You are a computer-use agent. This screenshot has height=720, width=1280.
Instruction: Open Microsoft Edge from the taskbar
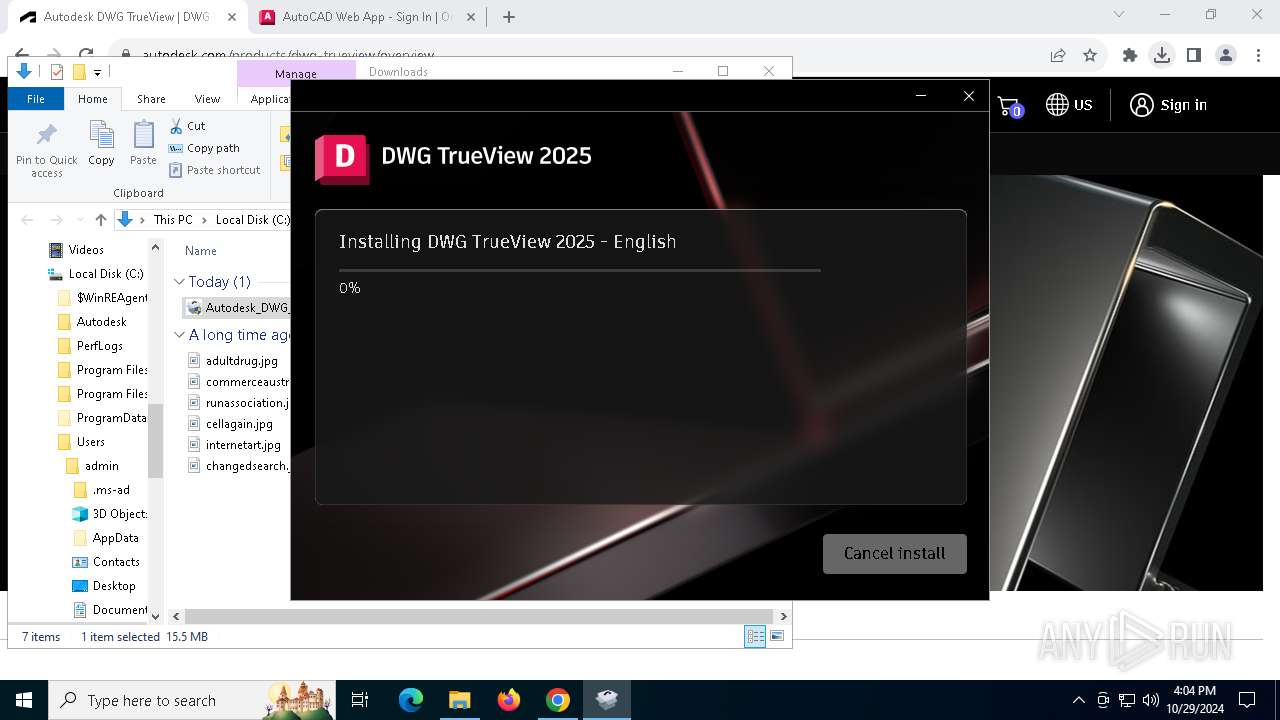click(x=411, y=700)
